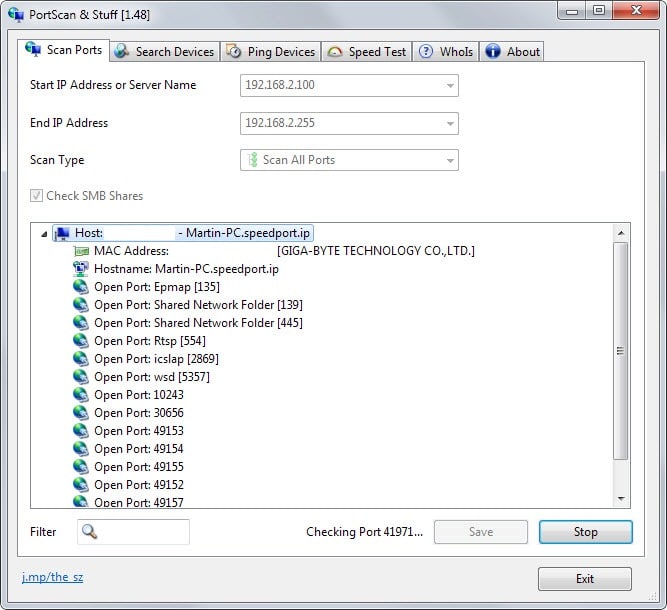The image size is (667, 610).
Task: Click the Host computer icon in tree
Action: (x=62, y=233)
